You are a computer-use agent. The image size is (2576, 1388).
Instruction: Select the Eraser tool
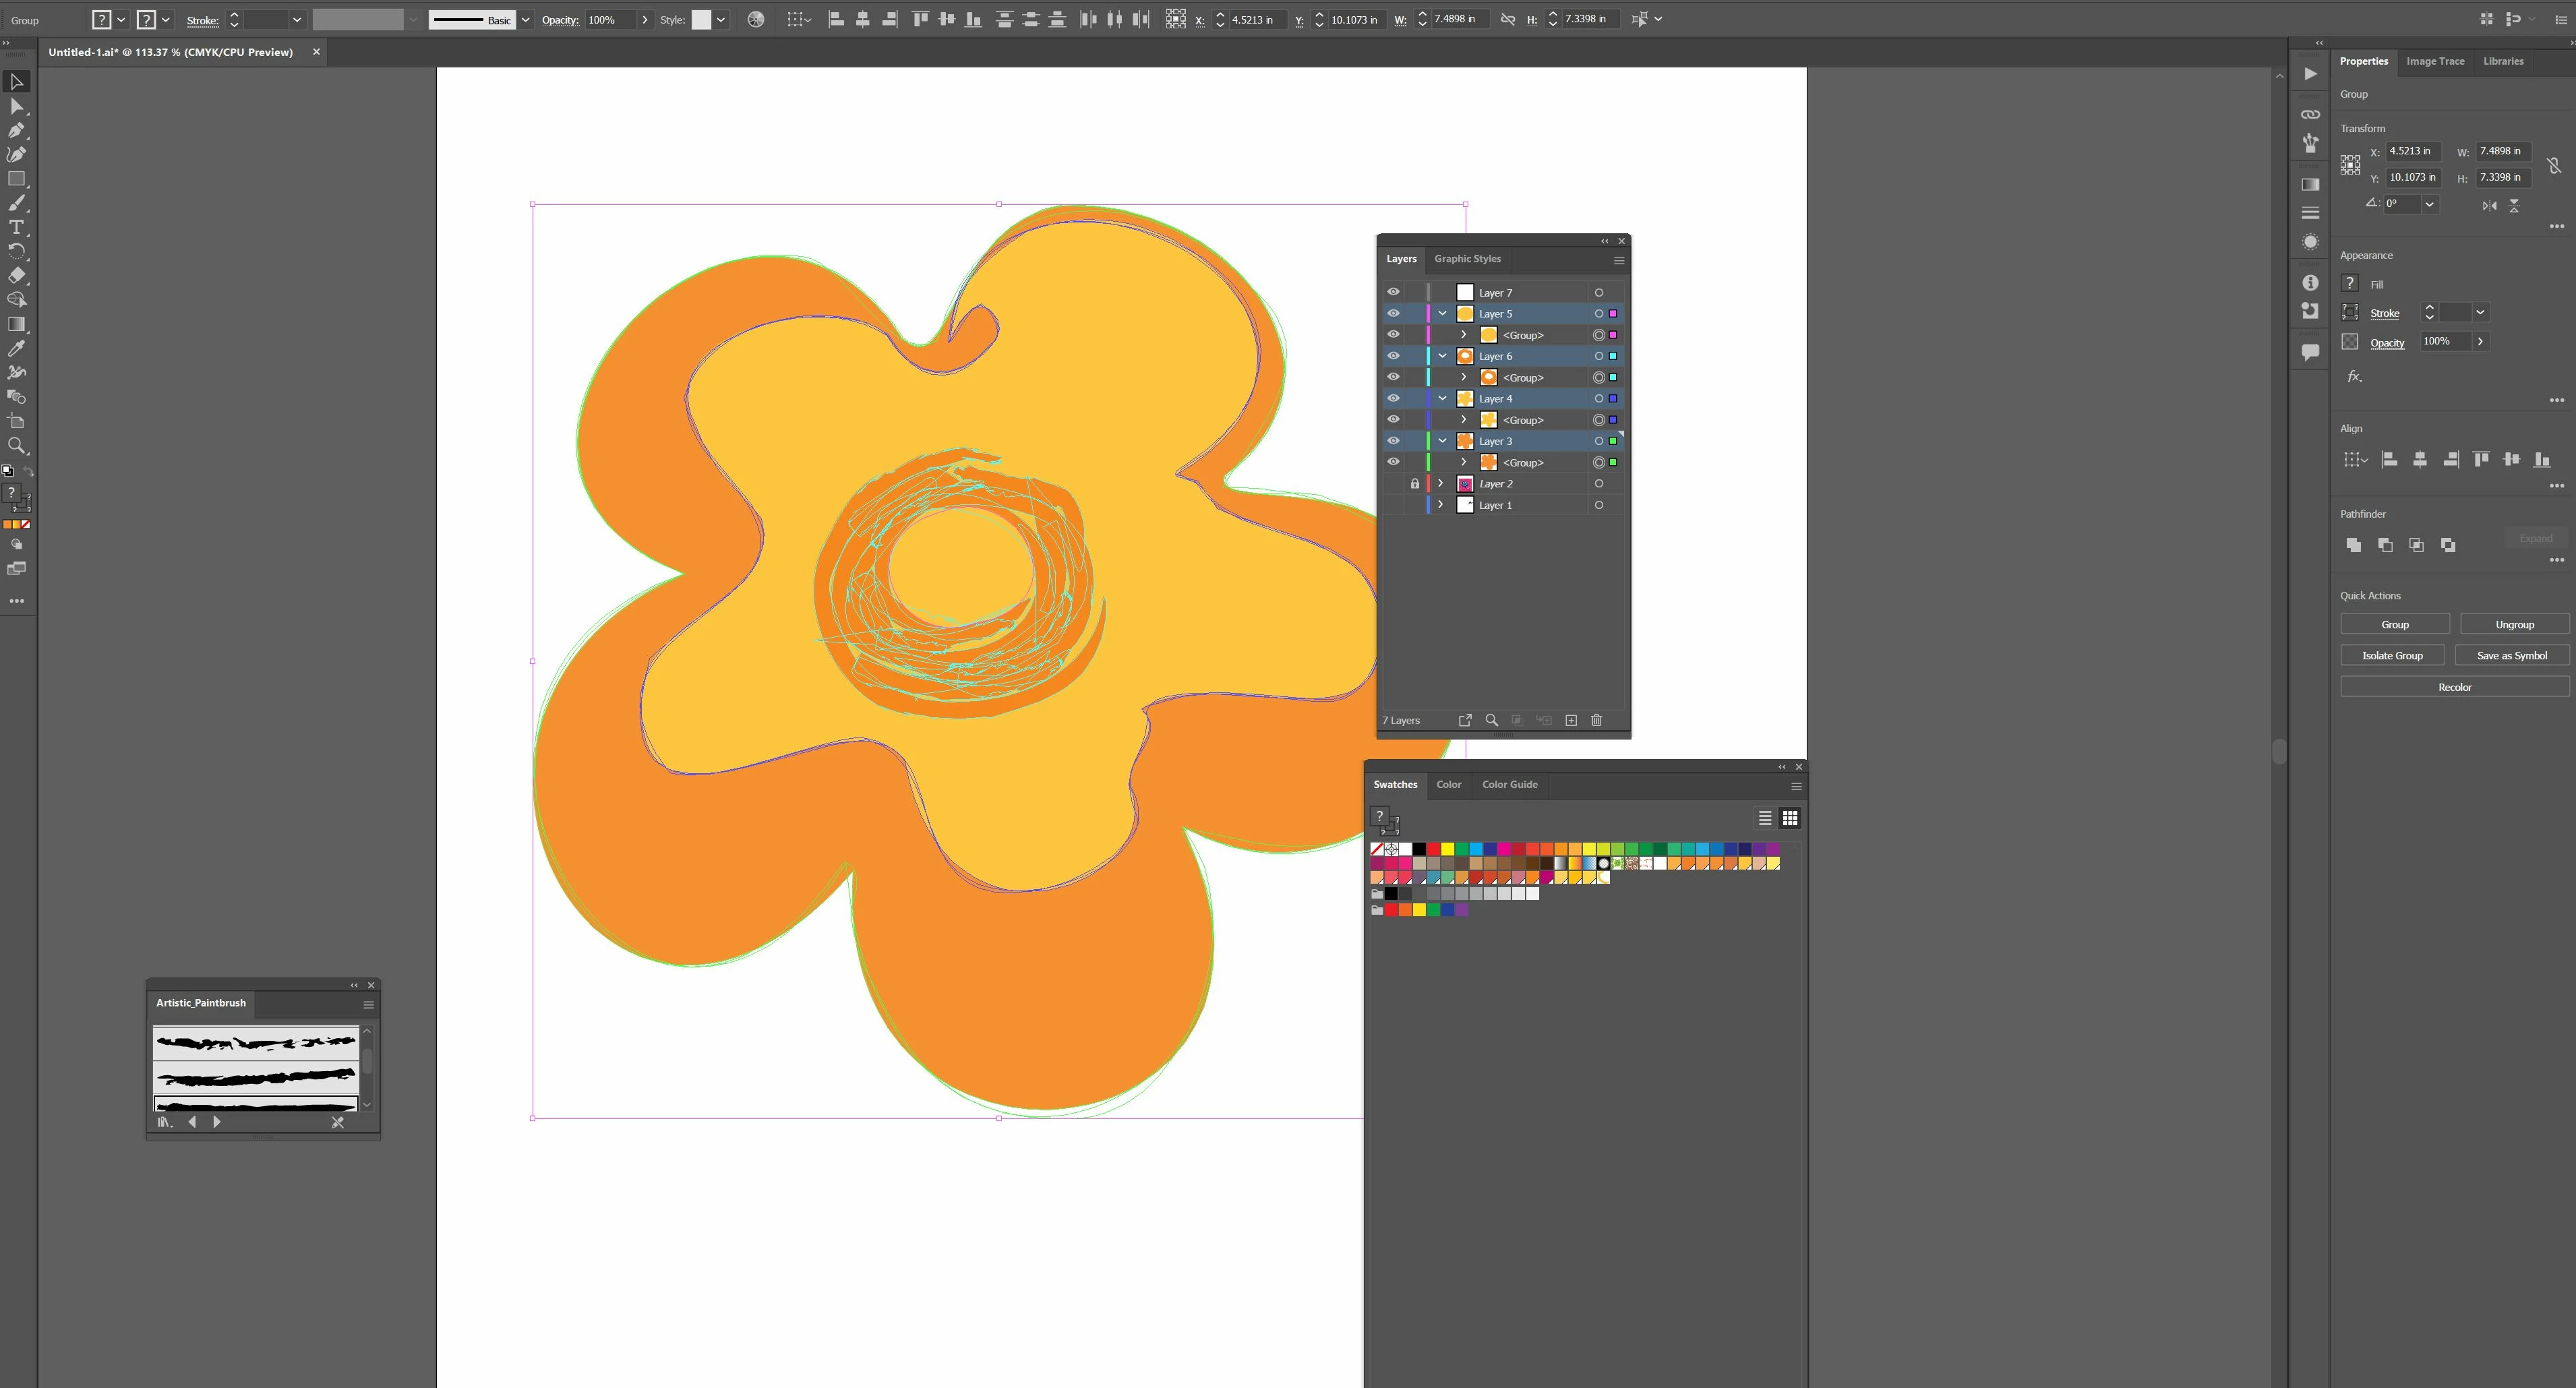[x=16, y=276]
